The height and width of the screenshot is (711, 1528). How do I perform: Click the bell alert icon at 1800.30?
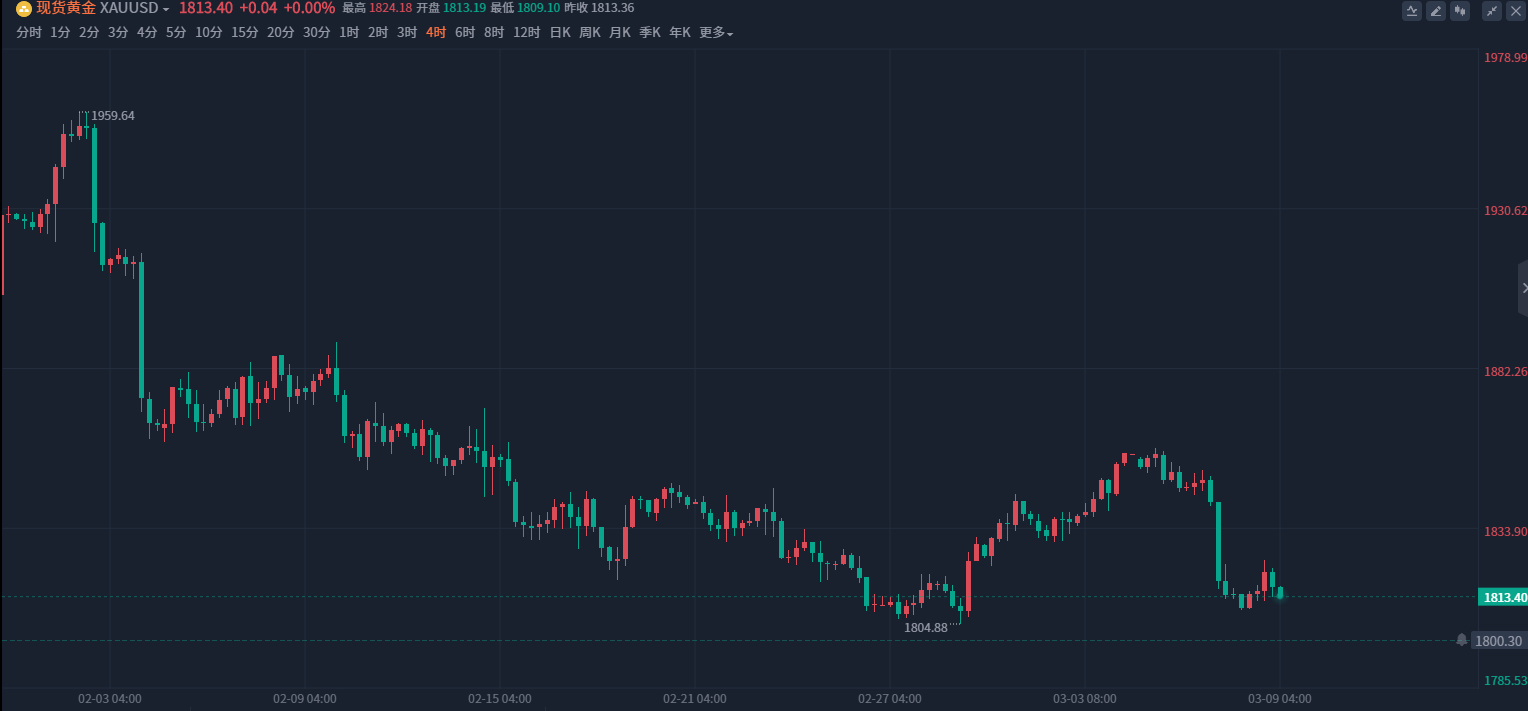coord(1462,640)
